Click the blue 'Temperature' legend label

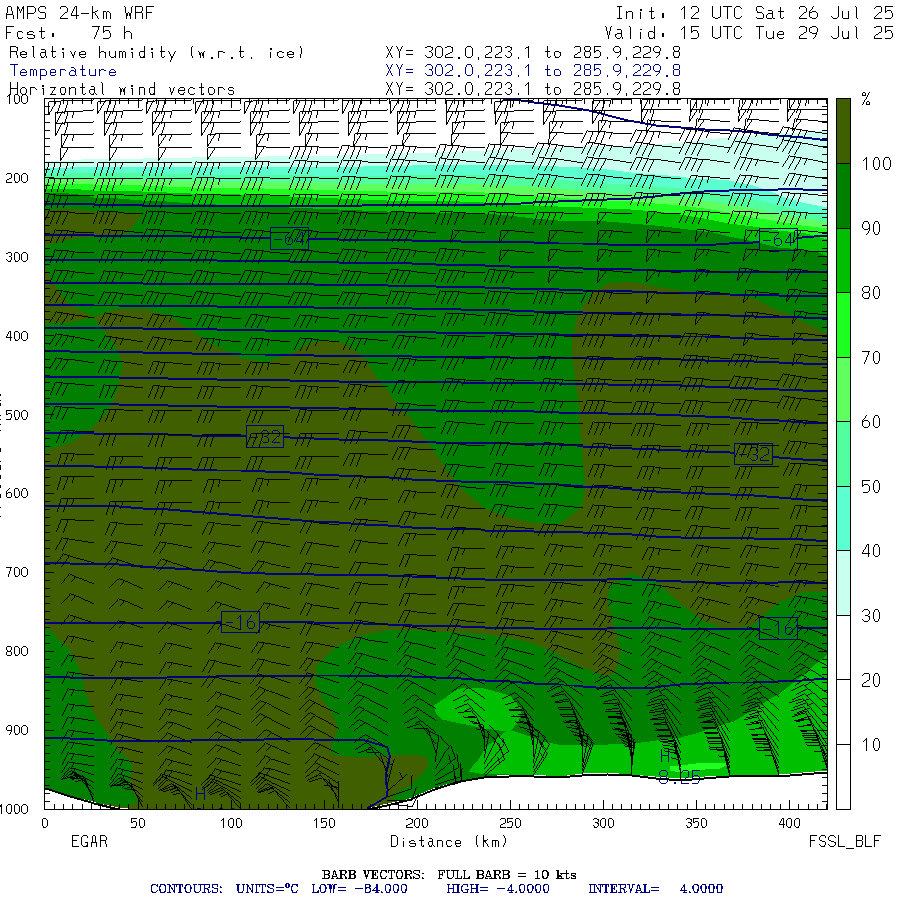[63, 71]
